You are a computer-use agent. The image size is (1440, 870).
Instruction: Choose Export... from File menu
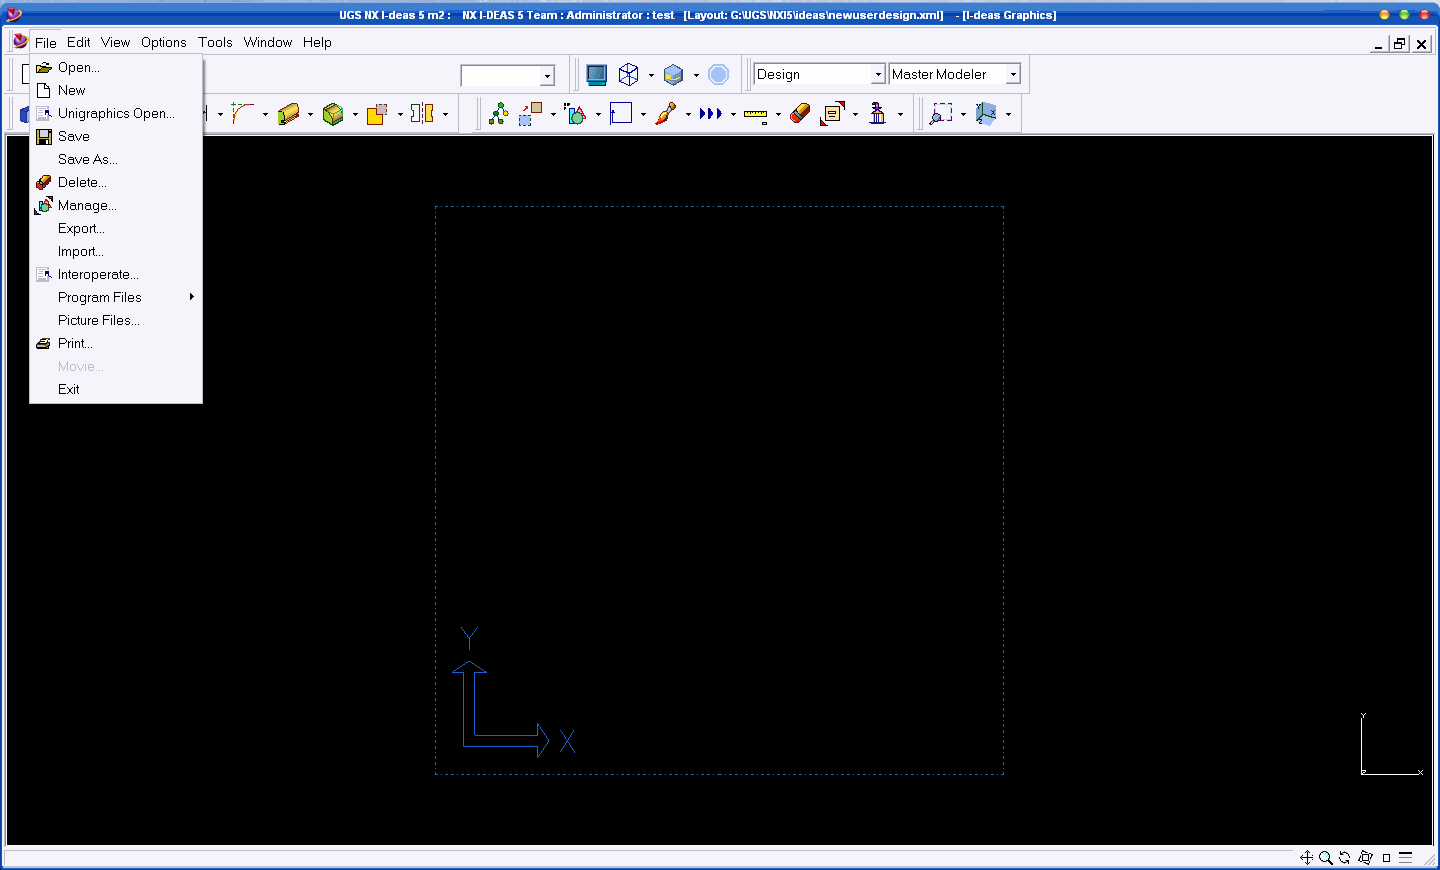point(116,228)
